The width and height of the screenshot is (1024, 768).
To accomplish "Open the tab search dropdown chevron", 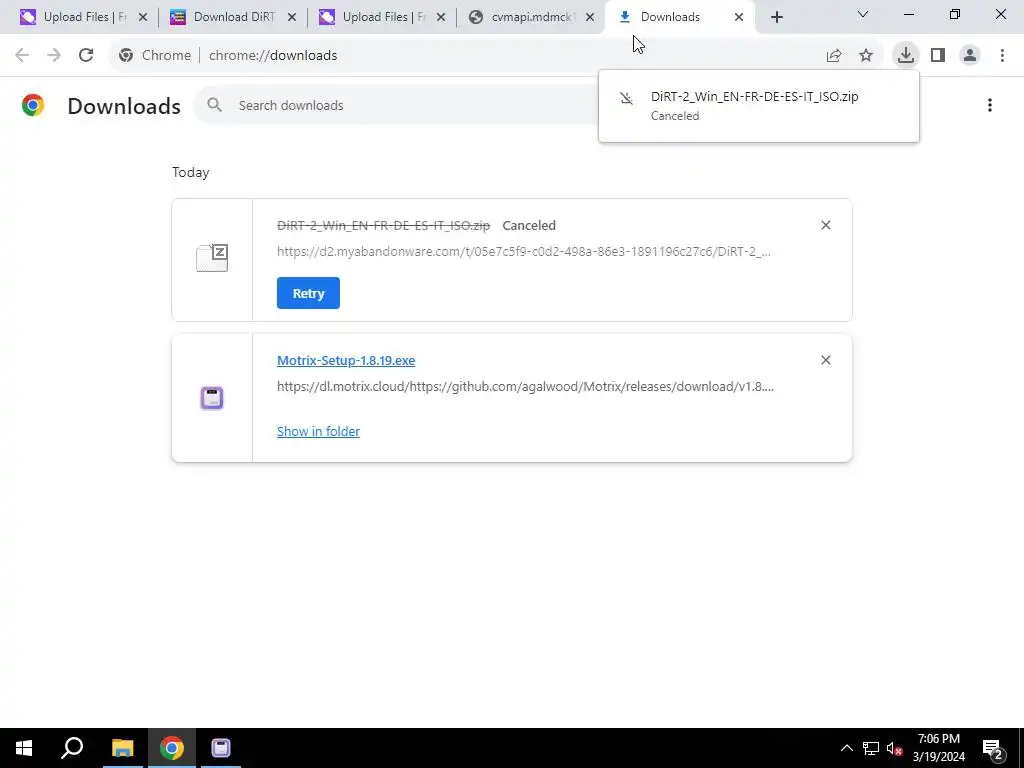I will click(863, 14).
